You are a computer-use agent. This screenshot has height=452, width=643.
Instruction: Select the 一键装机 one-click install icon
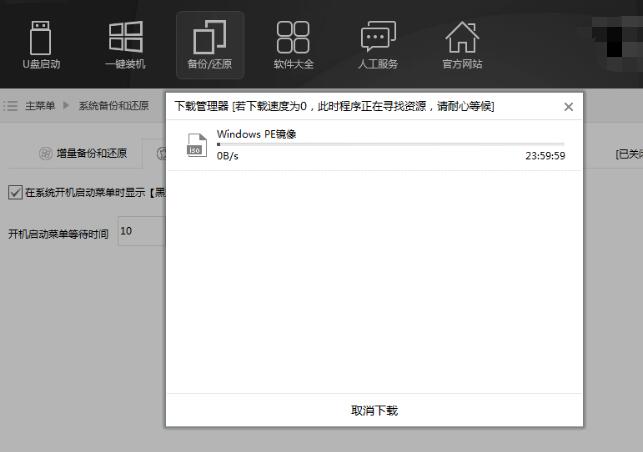pyautogui.click(x=125, y=45)
